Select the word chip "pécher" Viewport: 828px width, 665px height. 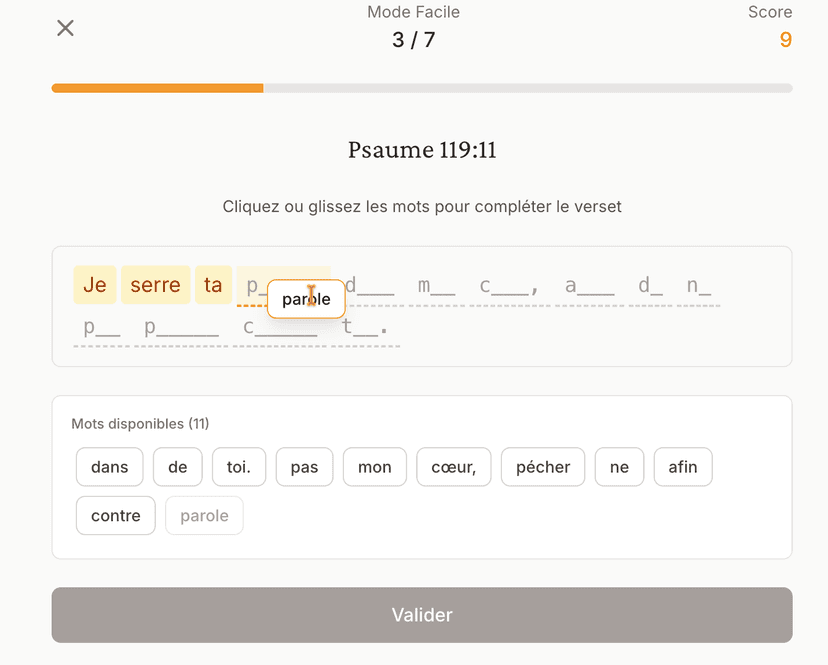click(x=542, y=466)
